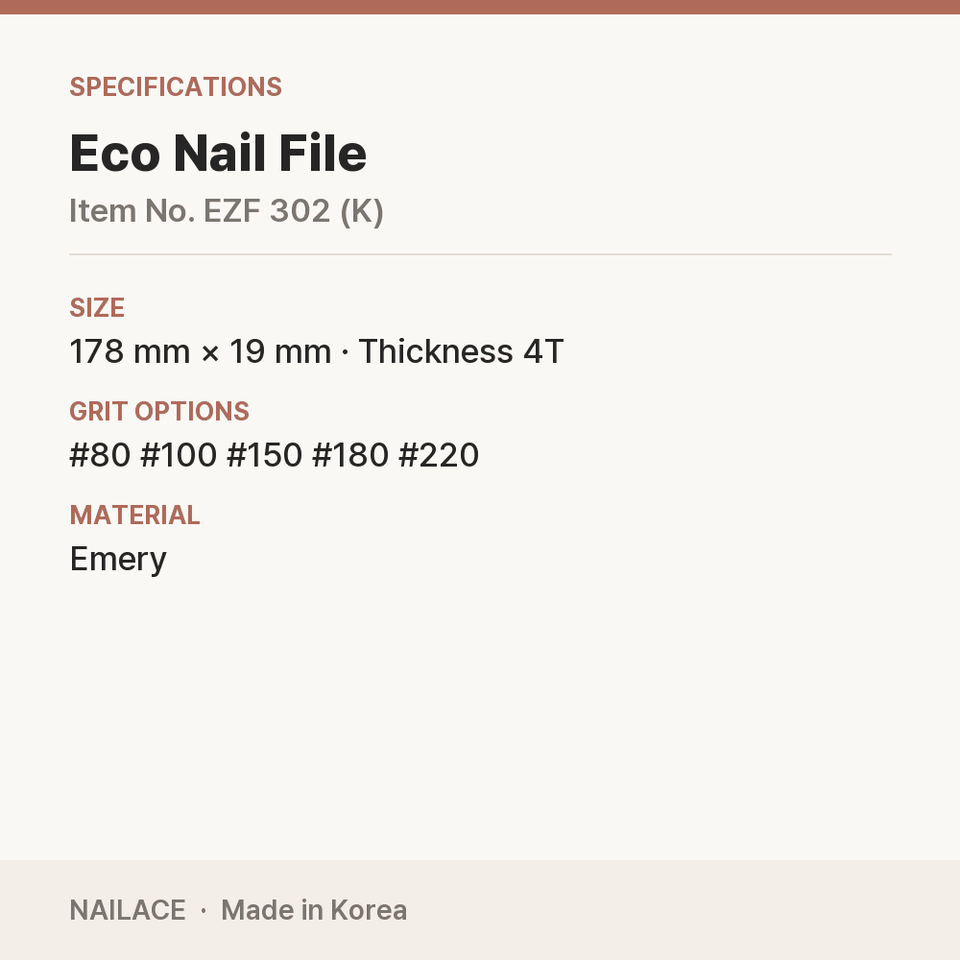Choose the #100 grit option
960x960 pixels.
[x=179, y=455]
